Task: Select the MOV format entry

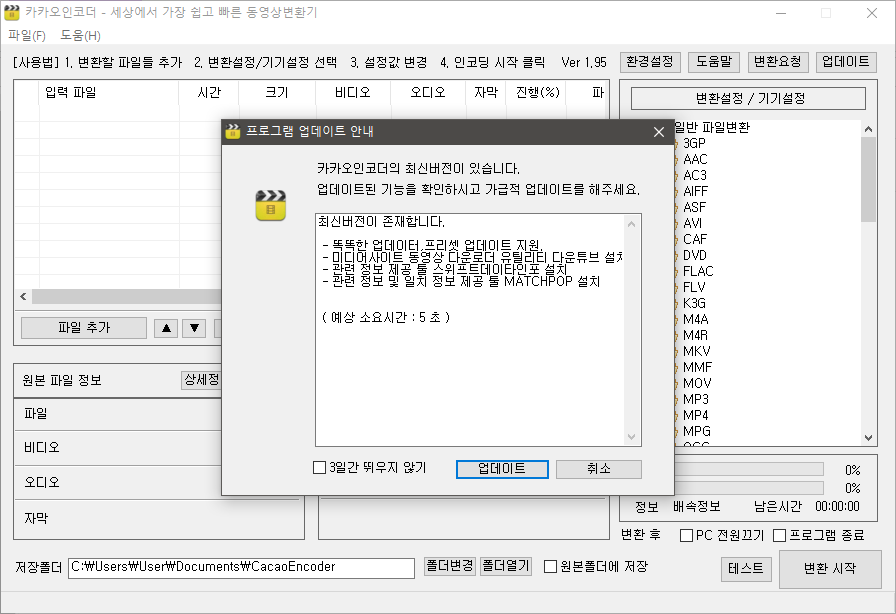Action: (697, 384)
